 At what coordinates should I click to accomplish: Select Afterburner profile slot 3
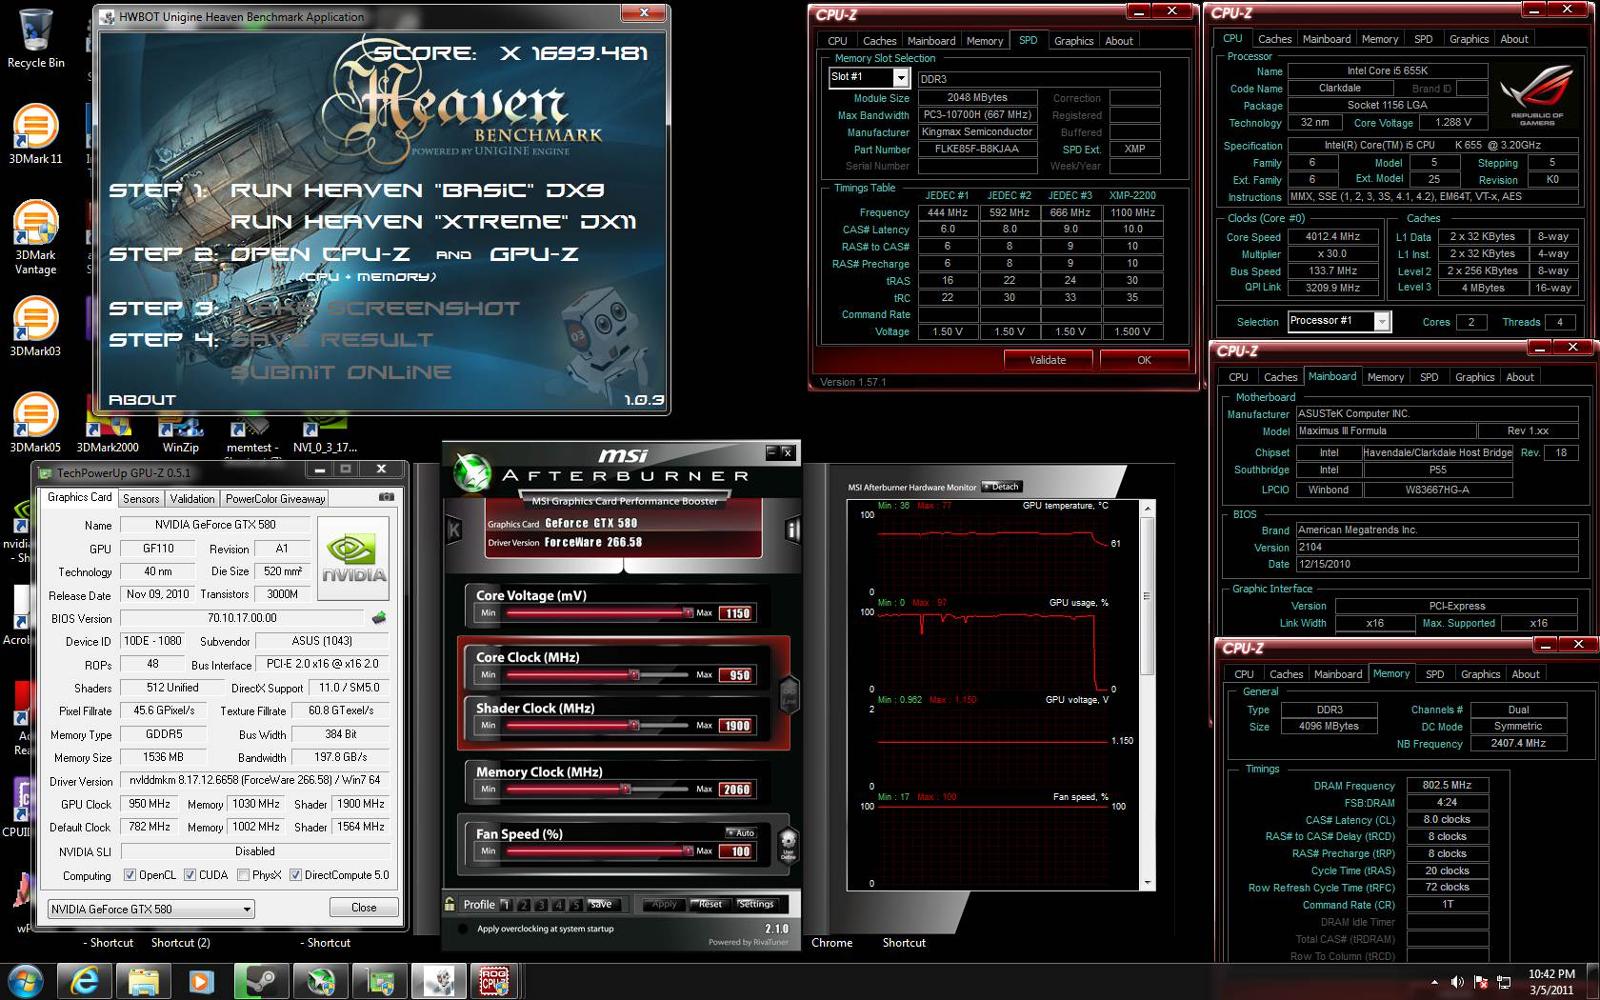(541, 905)
